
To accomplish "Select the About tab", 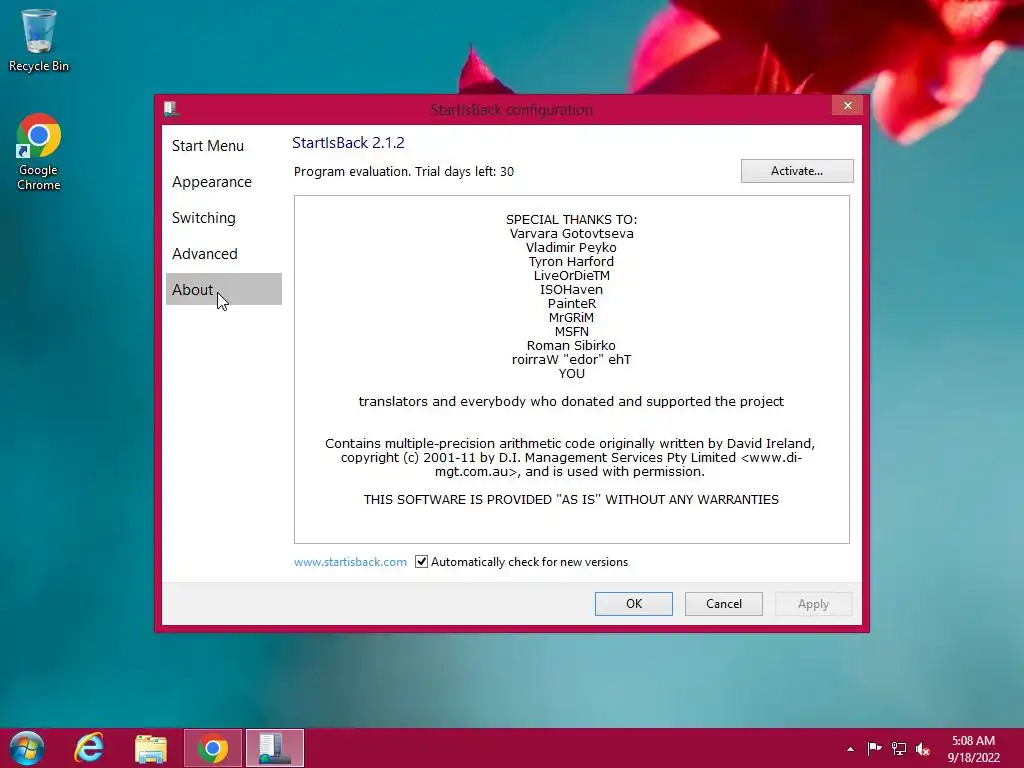I will pos(223,289).
